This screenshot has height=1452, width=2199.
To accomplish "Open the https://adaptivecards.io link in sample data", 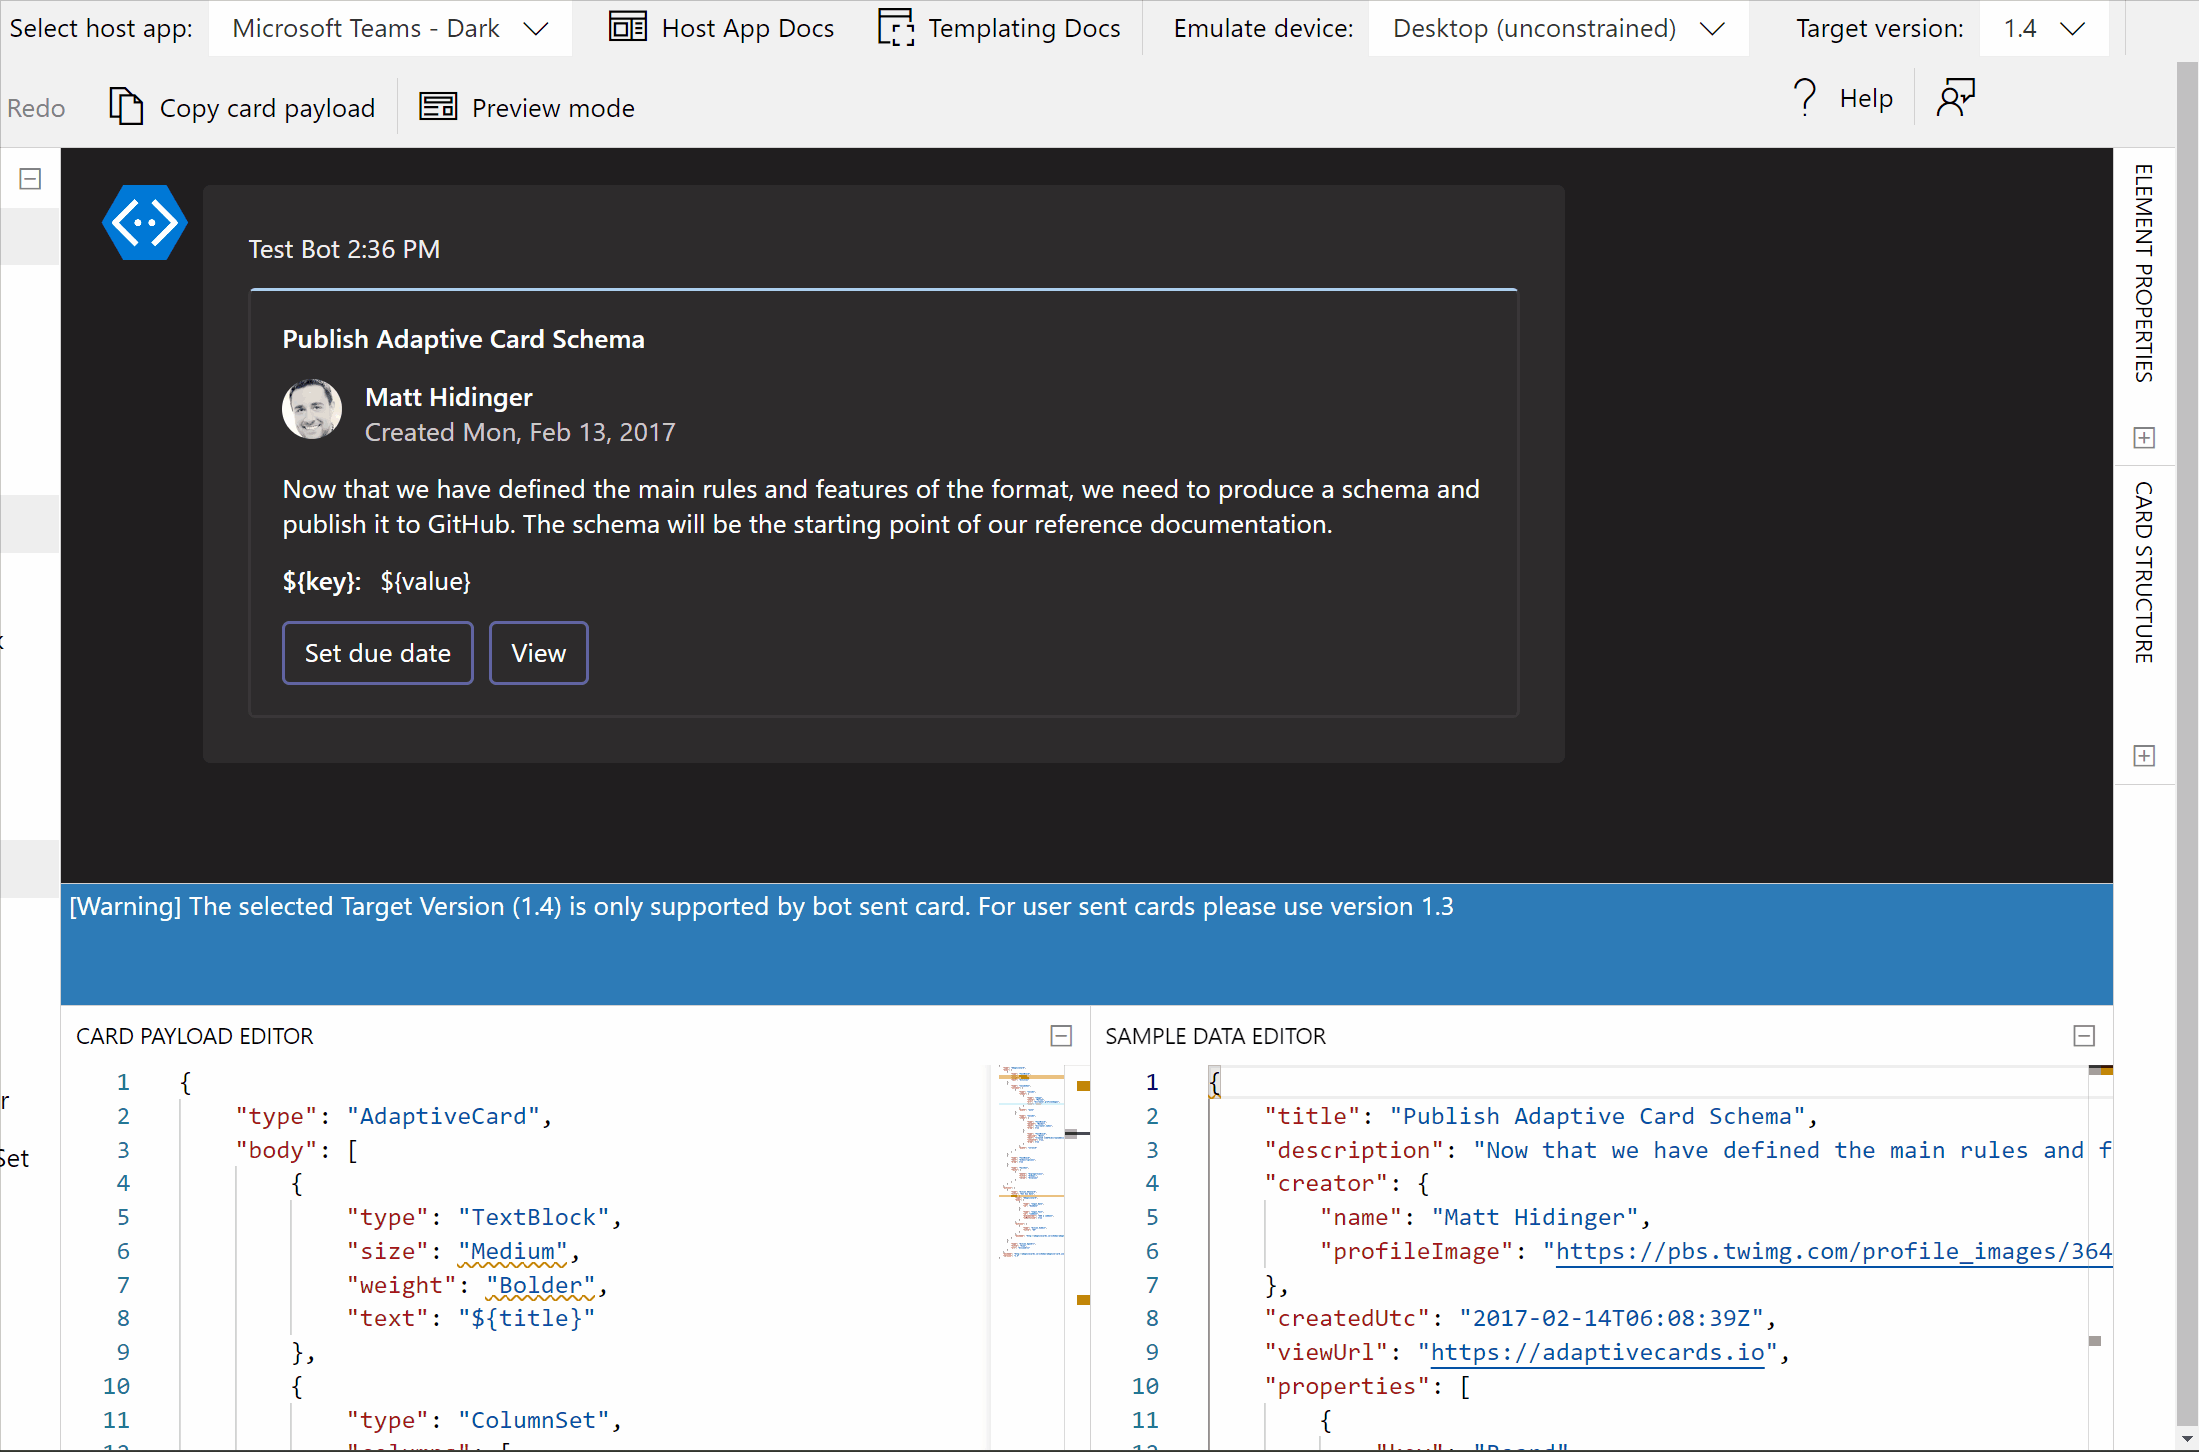I will [x=1597, y=1351].
